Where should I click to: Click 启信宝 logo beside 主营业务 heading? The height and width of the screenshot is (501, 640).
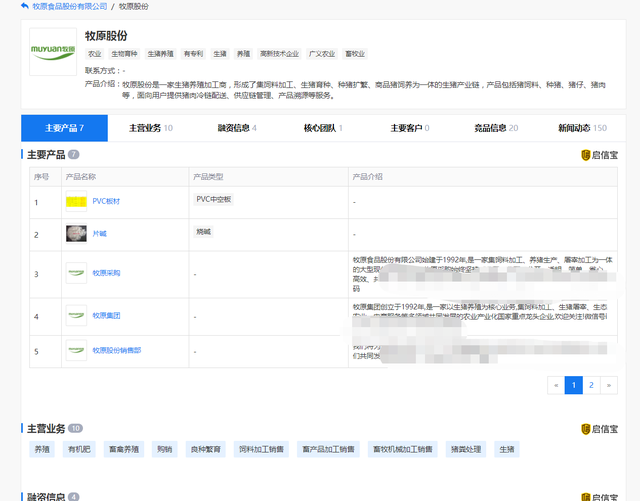point(599,429)
